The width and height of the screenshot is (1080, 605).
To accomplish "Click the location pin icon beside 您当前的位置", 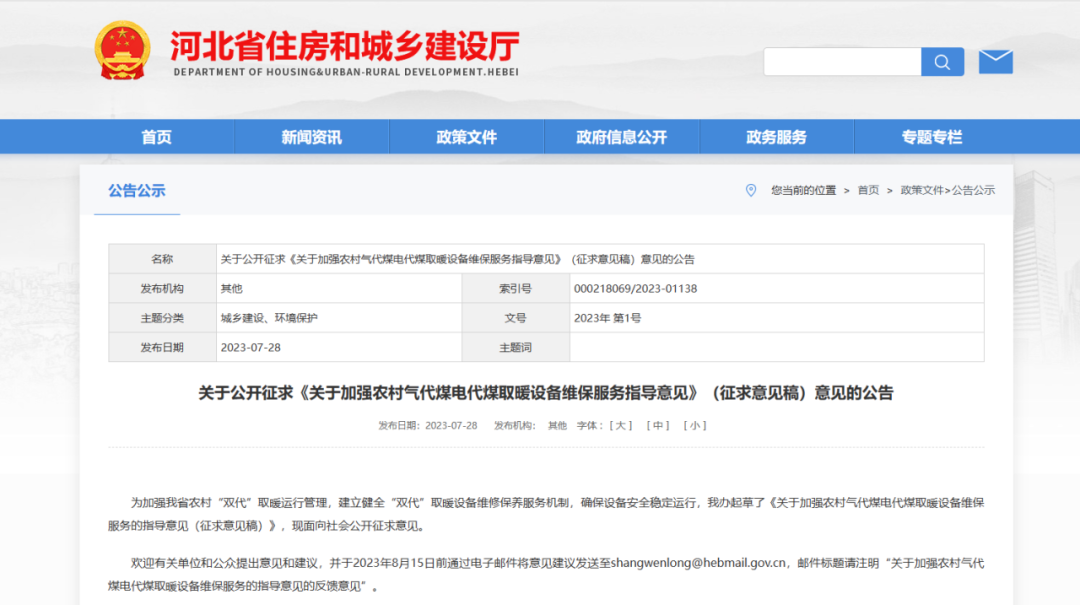I will (x=752, y=190).
